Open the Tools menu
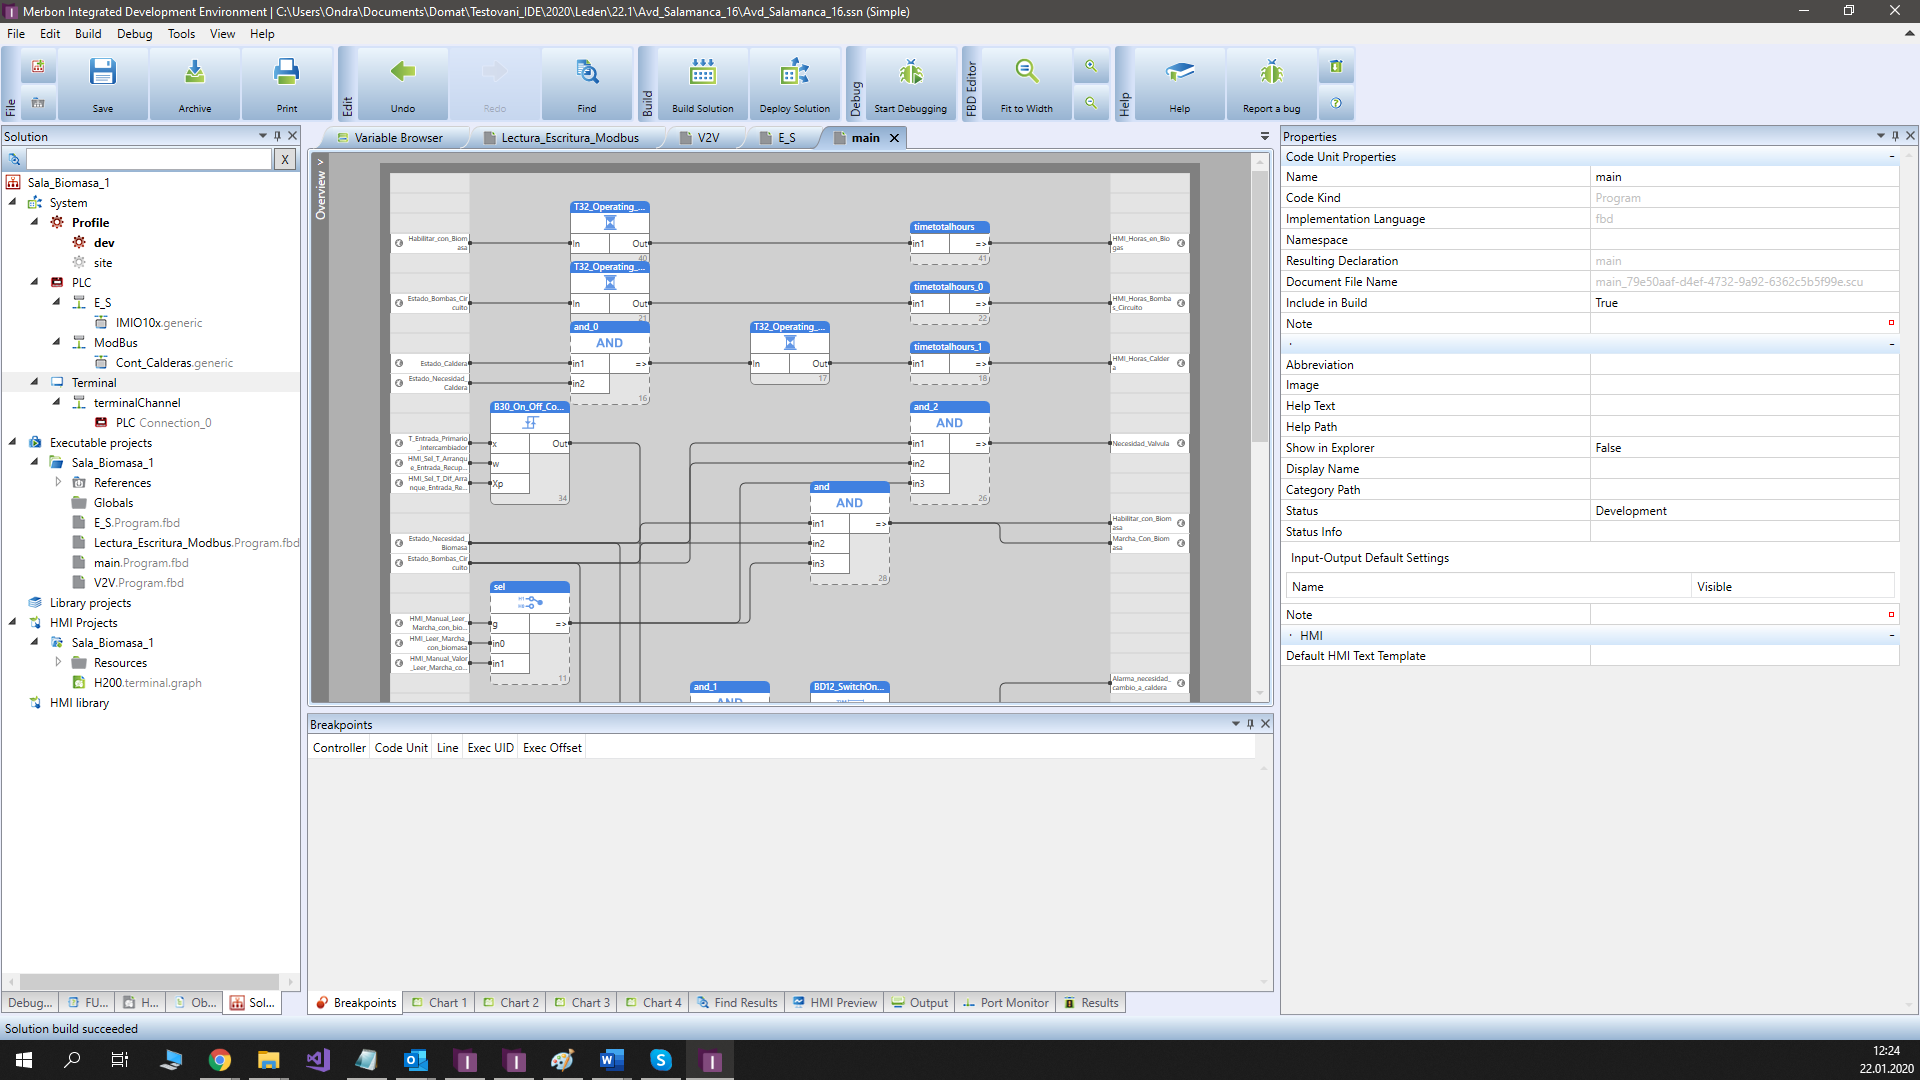Screen dimensions: 1920x1080 click(x=181, y=33)
